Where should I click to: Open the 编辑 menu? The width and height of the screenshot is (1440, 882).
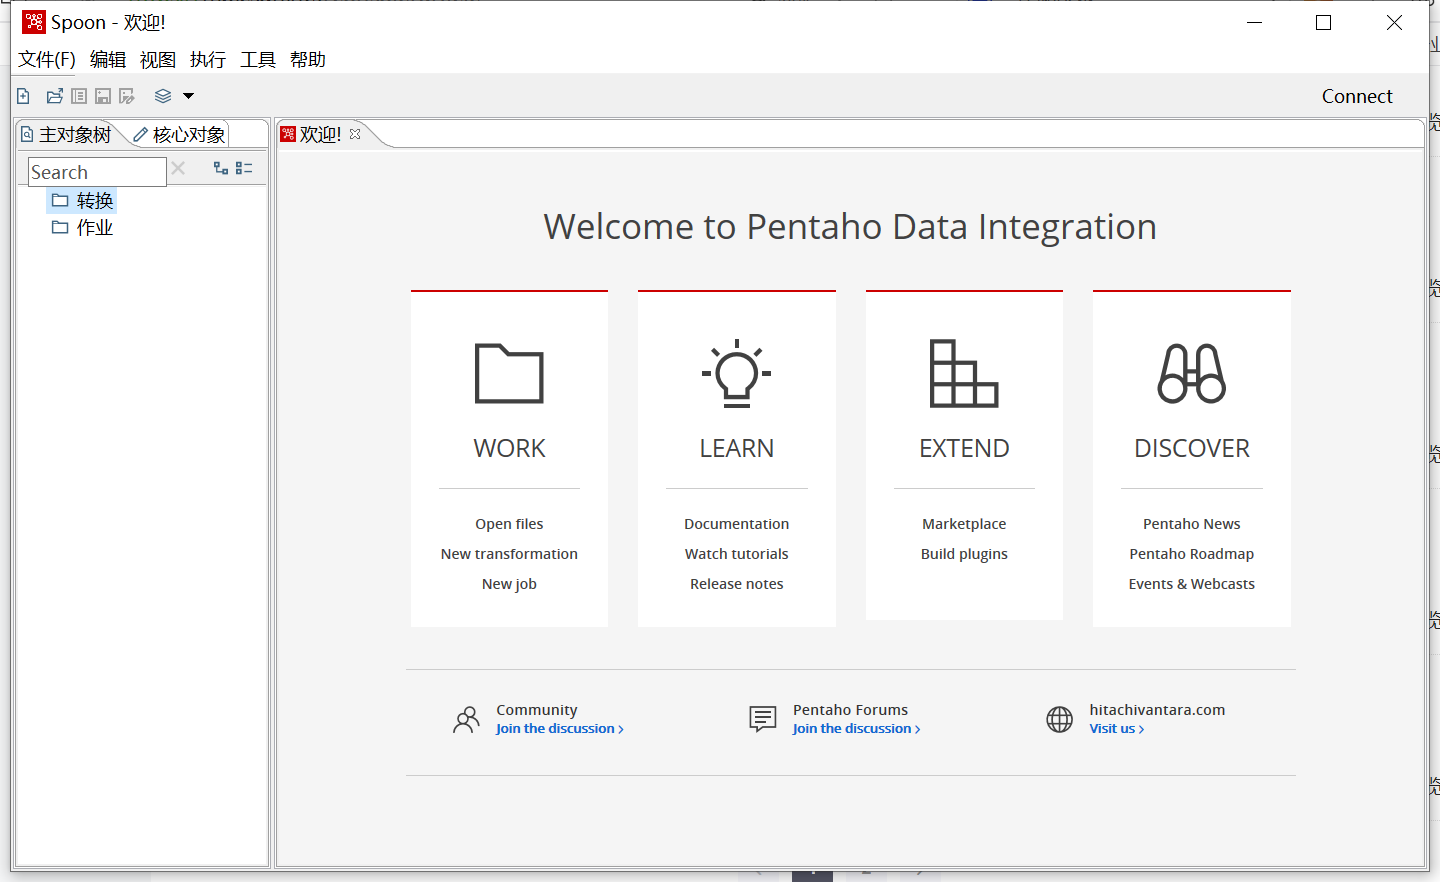pos(108,60)
